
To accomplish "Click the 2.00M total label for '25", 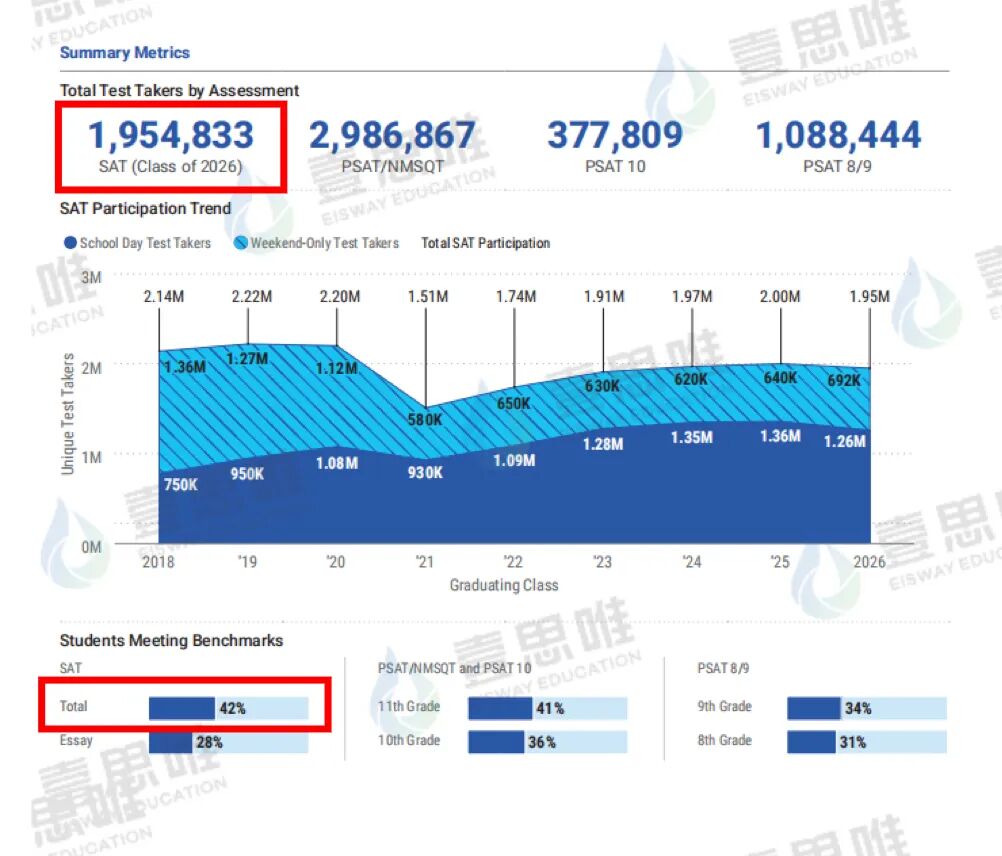I will [x=780, y=296].
